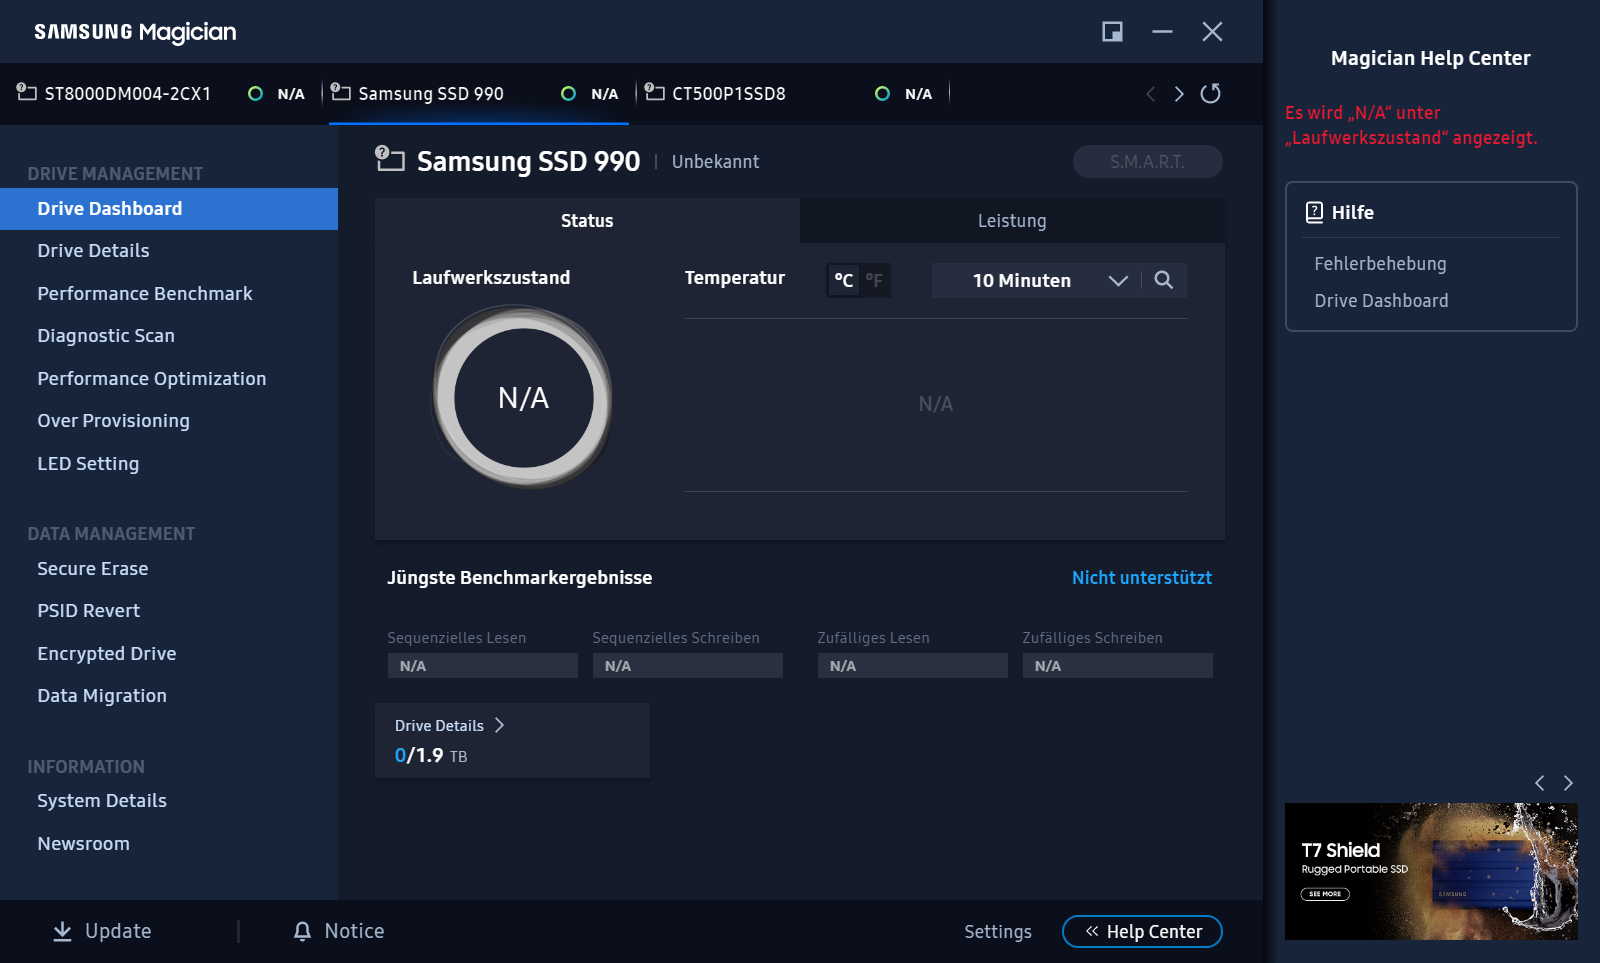Click the Help Center button

tap(1142, 932)
